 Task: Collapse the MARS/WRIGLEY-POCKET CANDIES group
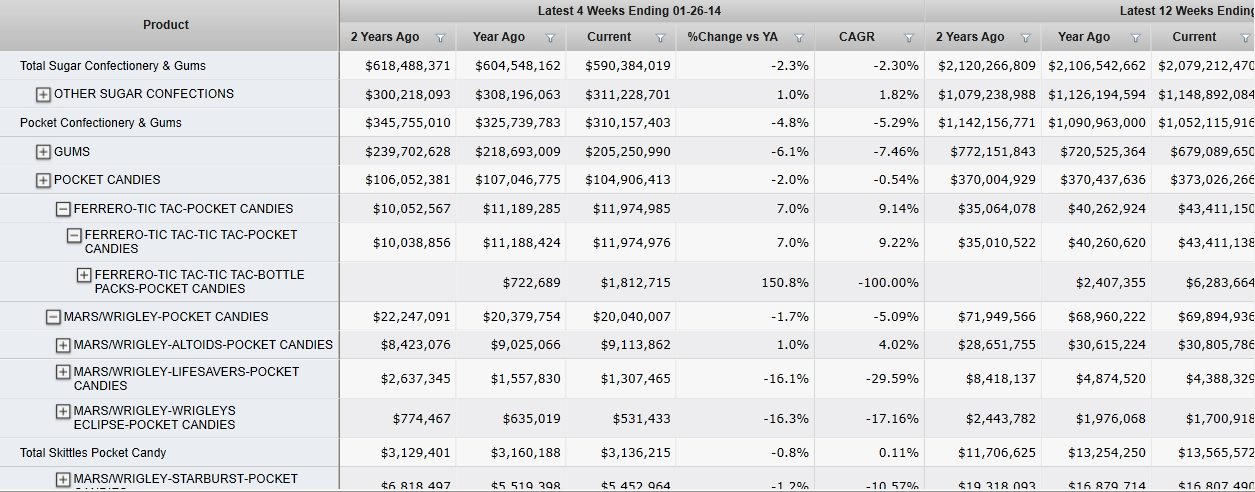tap(53, 317)
